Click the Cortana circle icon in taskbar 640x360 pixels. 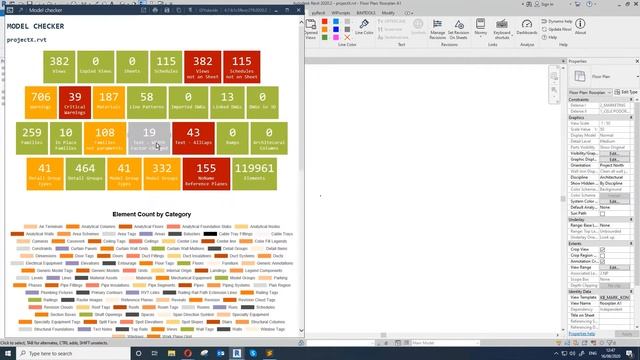pos(138,353)
